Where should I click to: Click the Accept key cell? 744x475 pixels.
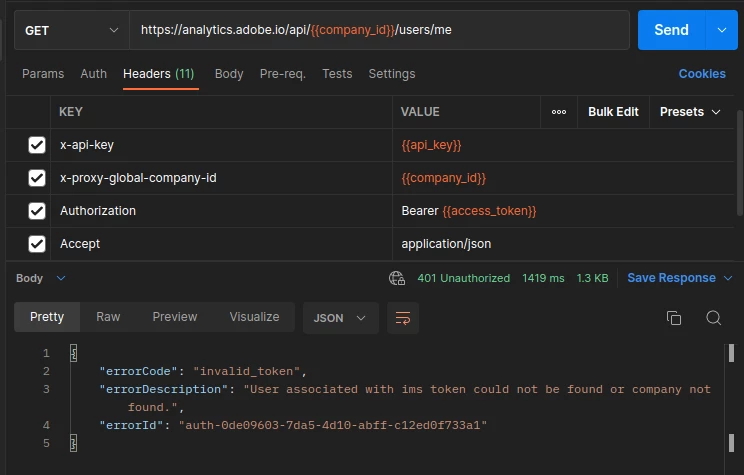point(222,244)
